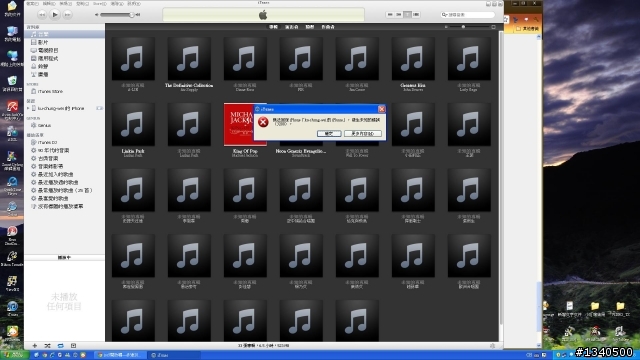Click the Next track button
Screen dimensions: 640x360
tap(68, 15)
